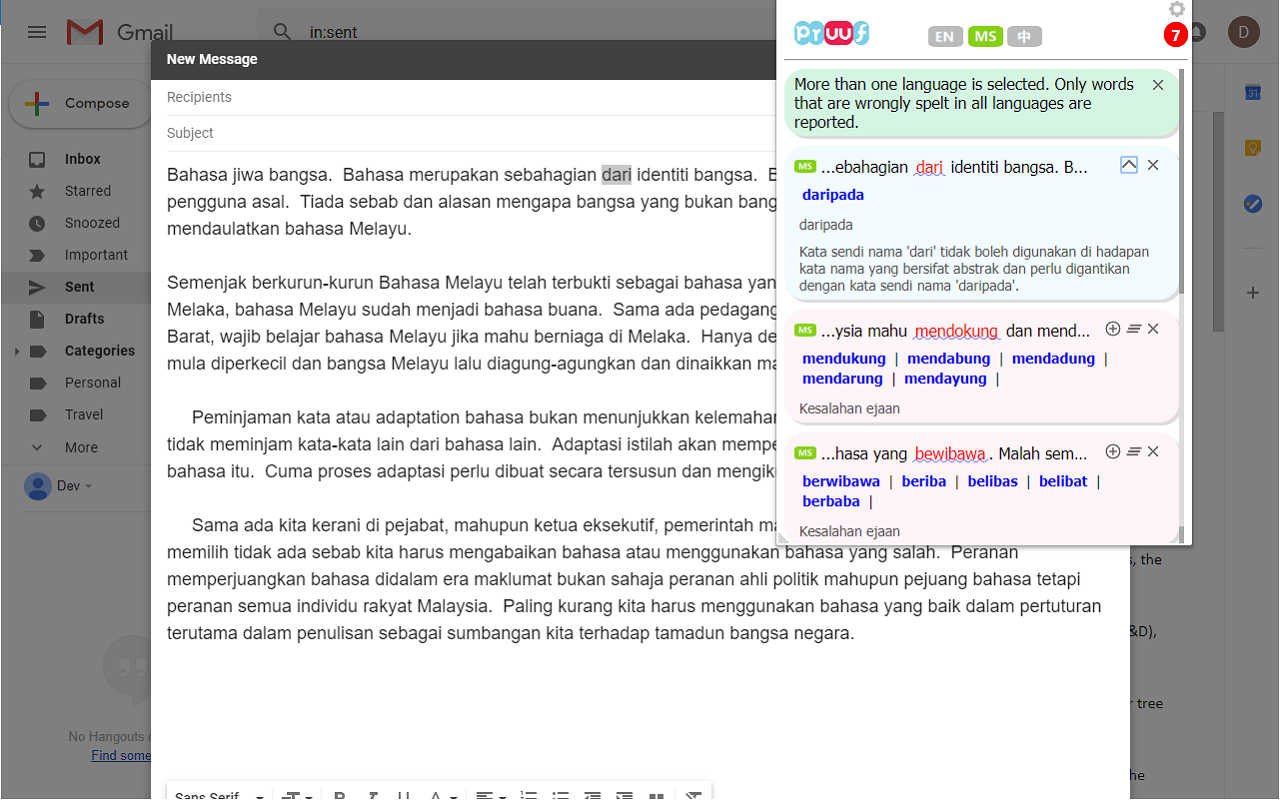The image size is (1280, 800).
Task: Click the MS badge on 'mendokung' card
Action: 805,329
